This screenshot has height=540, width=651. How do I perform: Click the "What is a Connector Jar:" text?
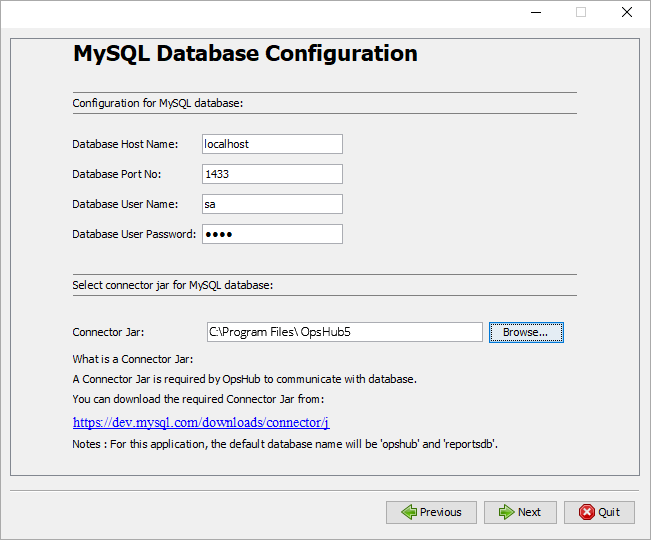[133, 359]
